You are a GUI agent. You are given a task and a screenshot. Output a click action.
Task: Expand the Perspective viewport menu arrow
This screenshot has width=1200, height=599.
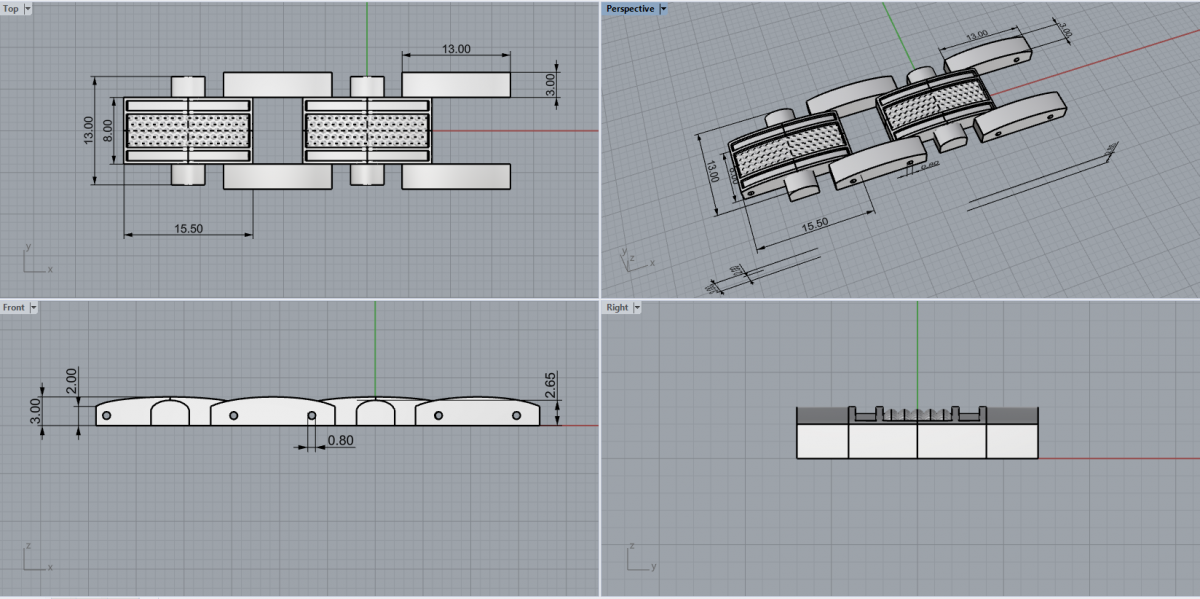[x=664, y=9]
